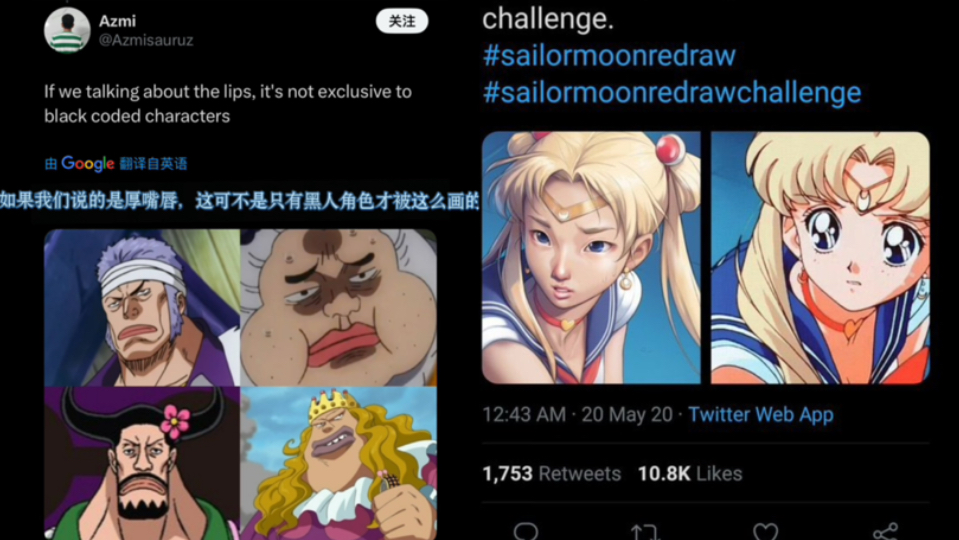959x540 pixels.
Task: Click the Google logo in translation note
Action: (x=87, y=163)
